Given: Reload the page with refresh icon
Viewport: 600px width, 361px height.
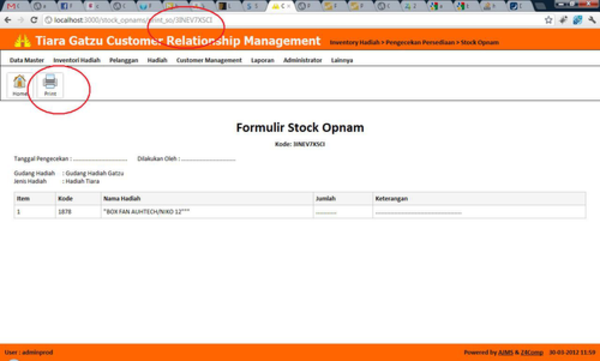Looking at the screenshot, I should (x=34, y=20).
